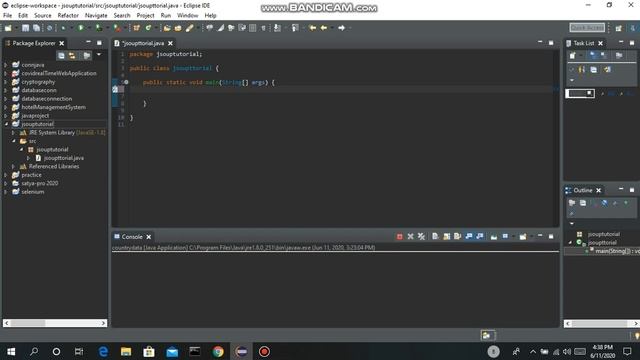Viewport: 640px width, 360px height.
Task: Open a new Console view
Action: click(x=523, y=236)
